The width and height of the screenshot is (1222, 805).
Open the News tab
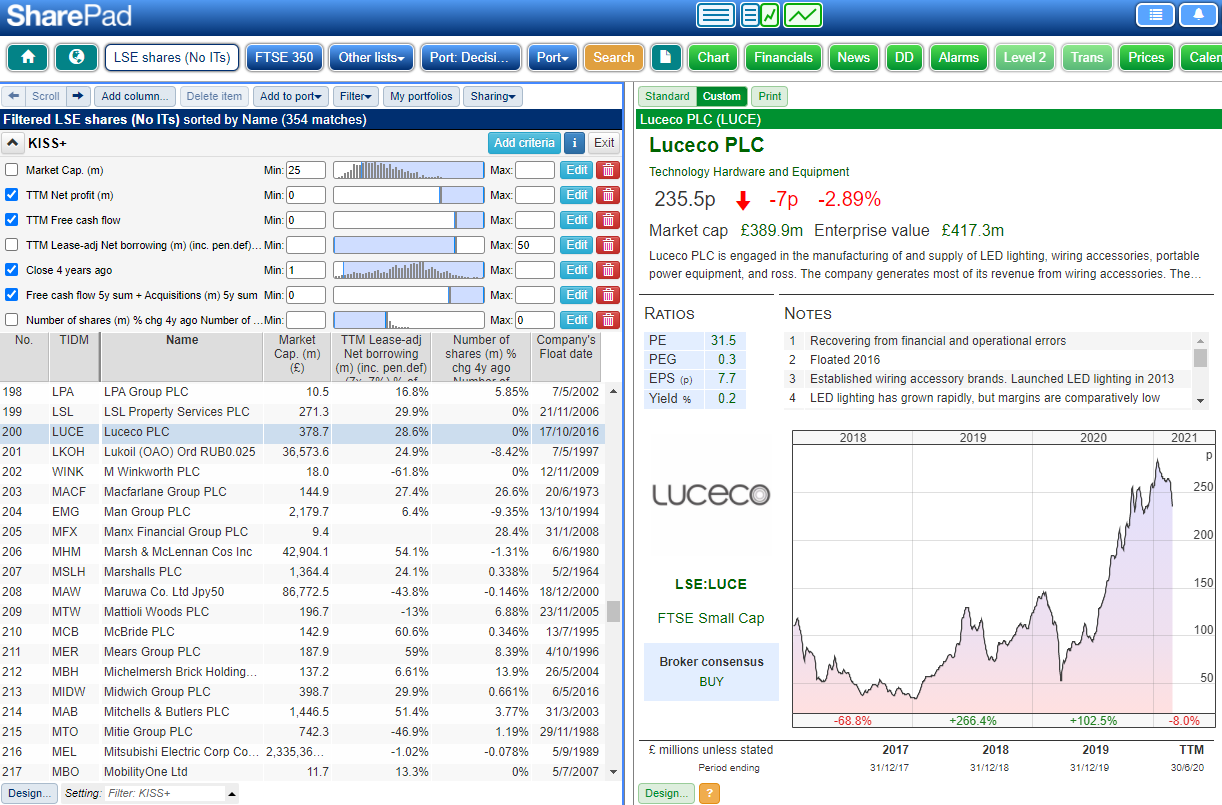pyautogui.click(x=853, y=57)
